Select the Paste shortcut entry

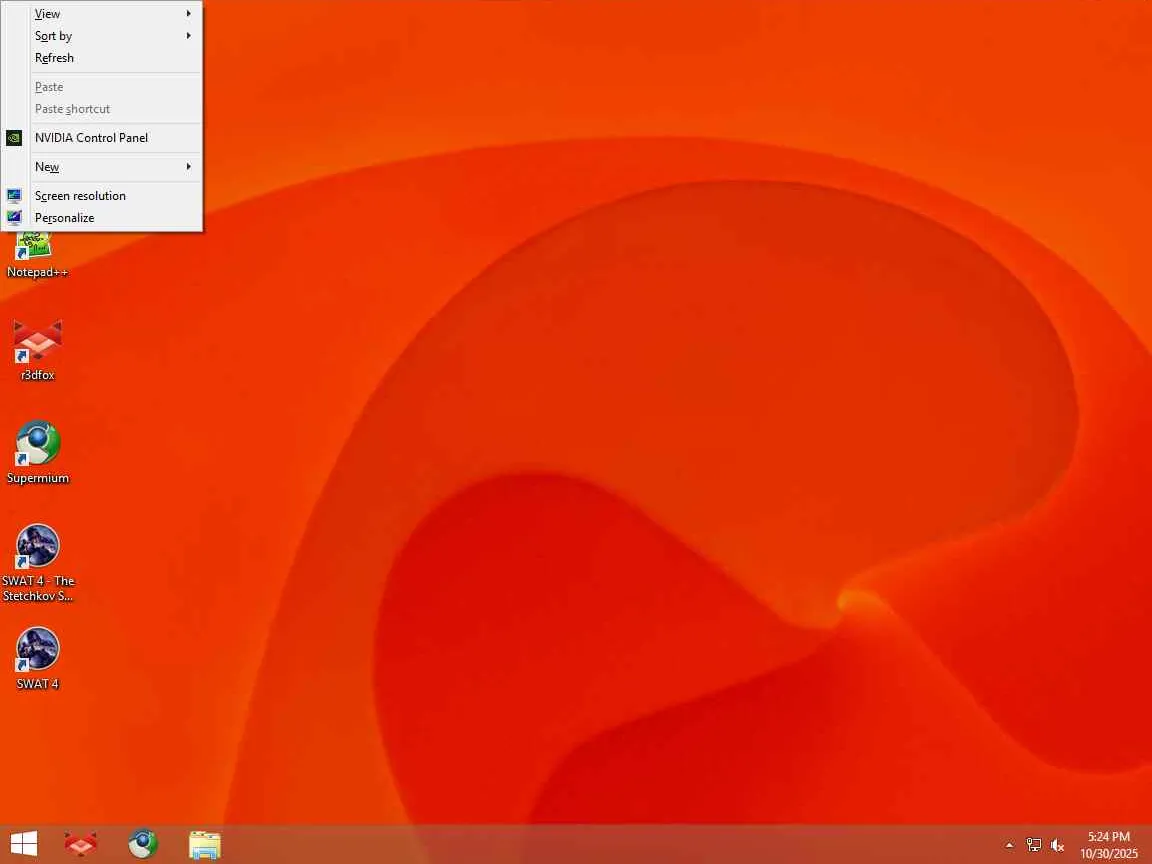pos(101,109)
